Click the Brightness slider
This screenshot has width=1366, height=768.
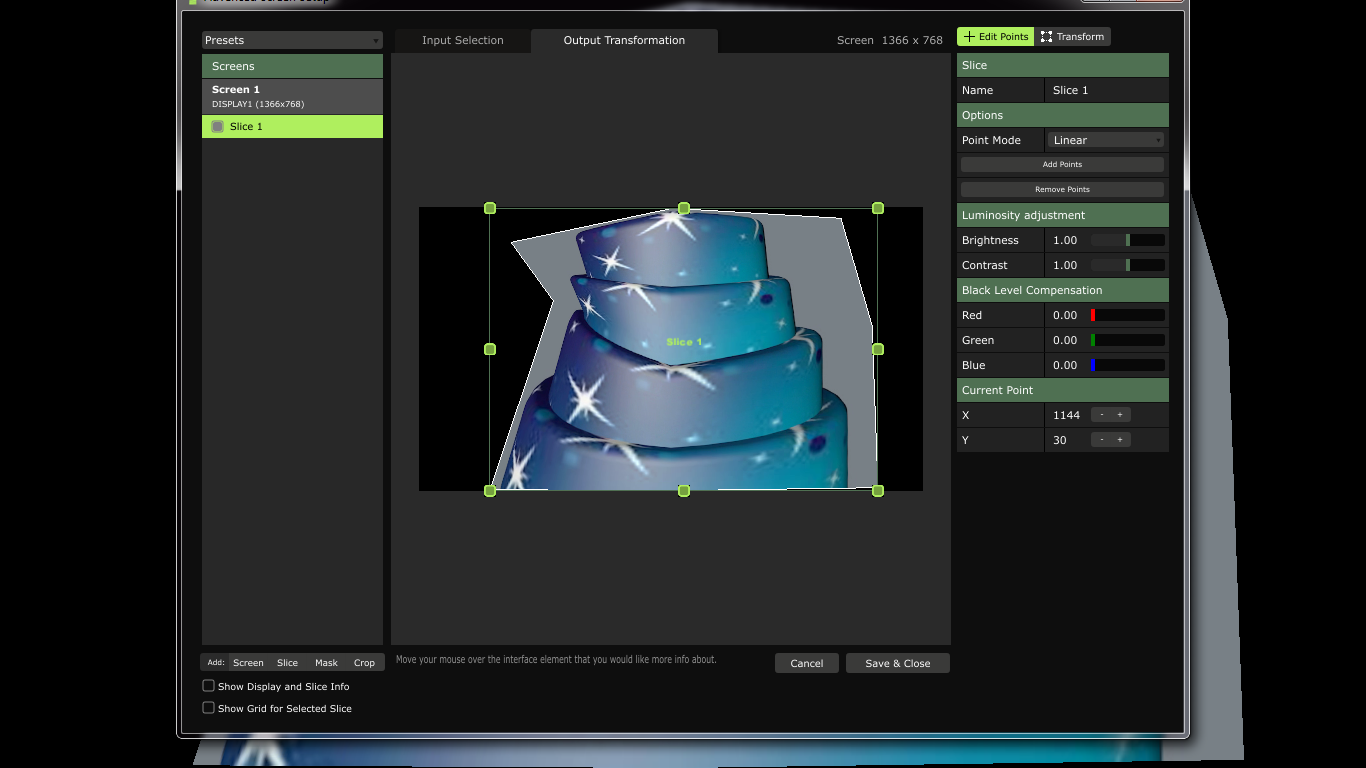pos(1127,240)
